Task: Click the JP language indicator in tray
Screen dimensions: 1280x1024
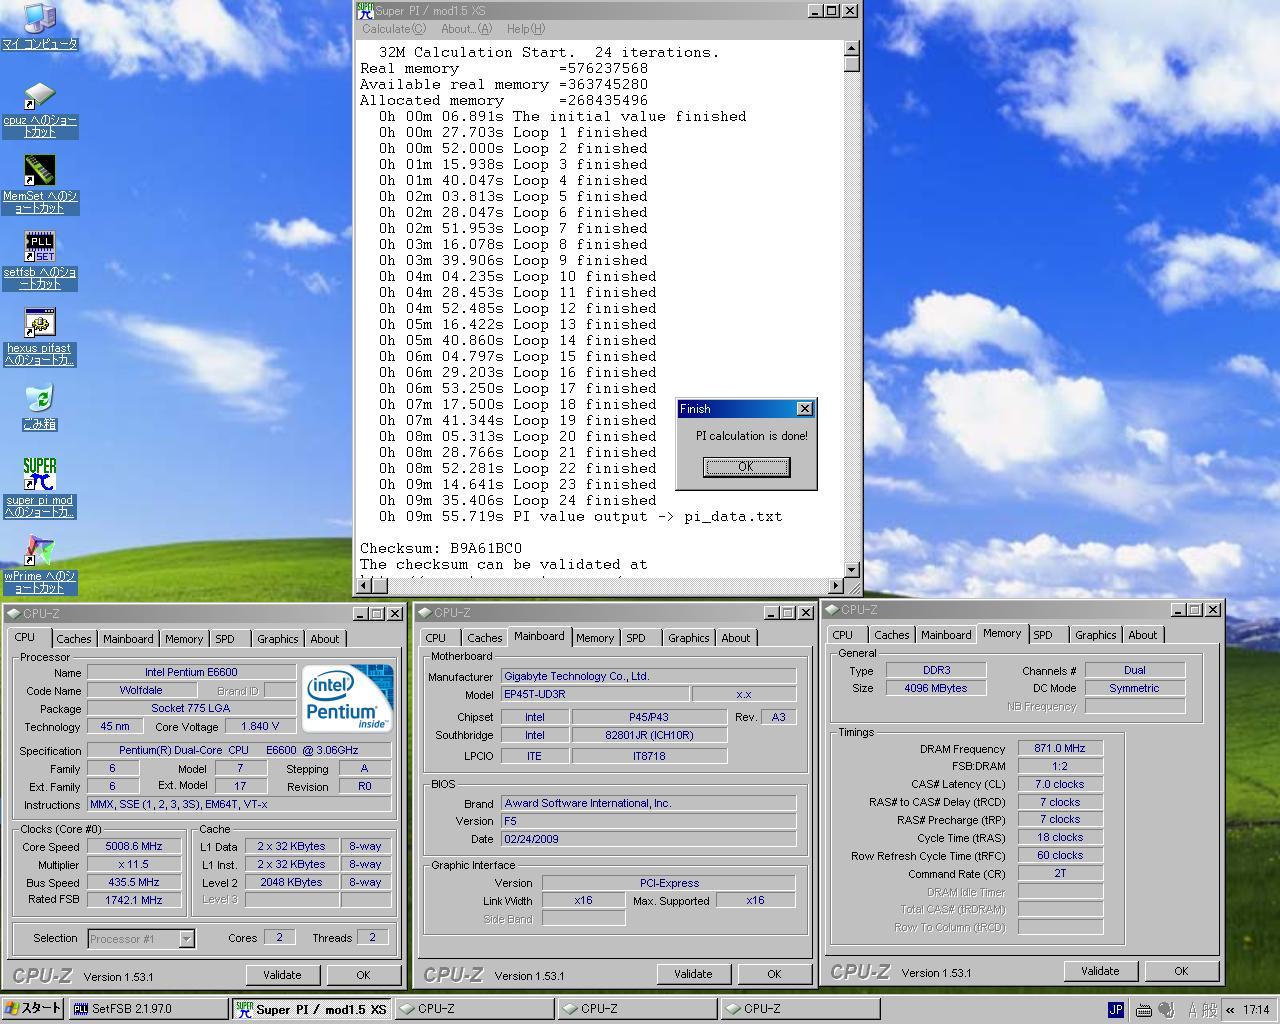Action: click(x=1116, y=1010)
